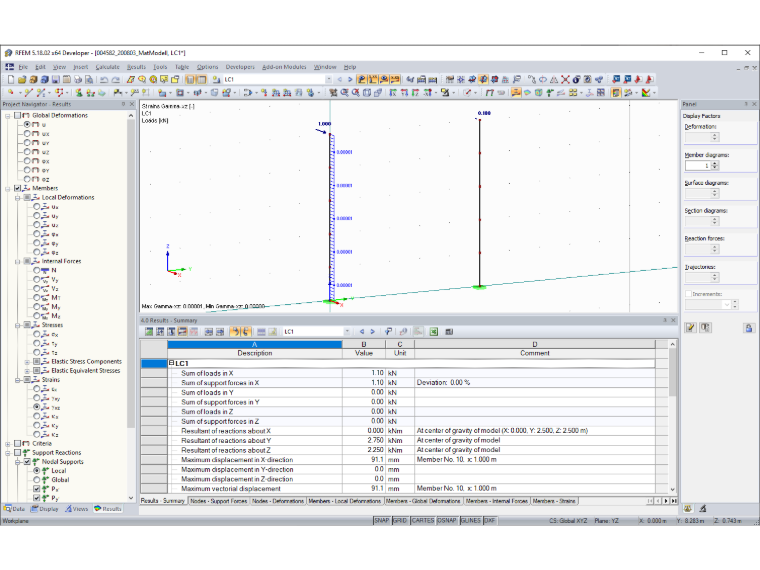Screen dimensions: 760x570
Task: Go to next load case arrow in main toolbar
Action: [x=350, y=79]
